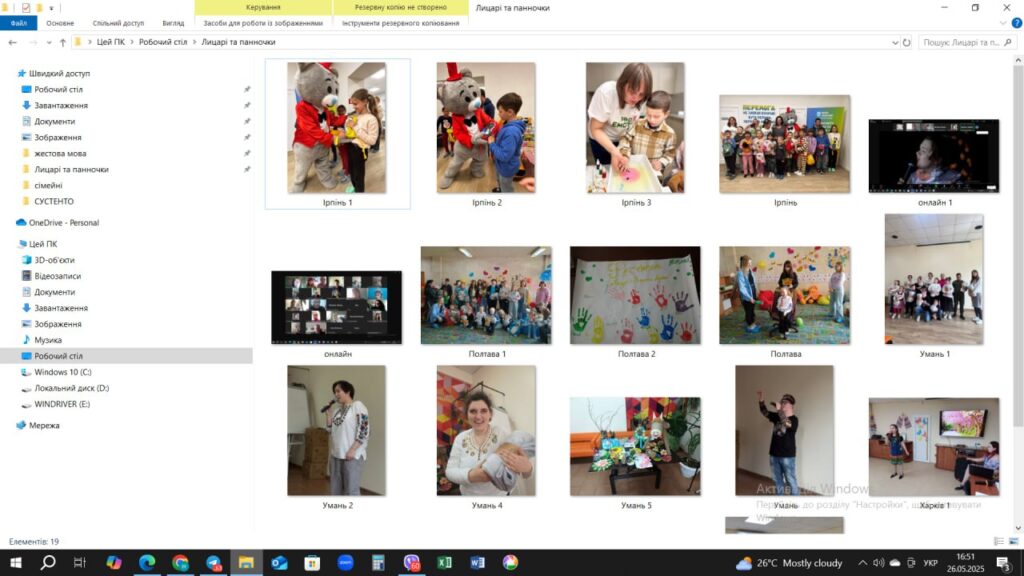1024x576 pixels.
Task: Click Лицарі та панночки breadcrumb segment
Action: coord(238,42)
